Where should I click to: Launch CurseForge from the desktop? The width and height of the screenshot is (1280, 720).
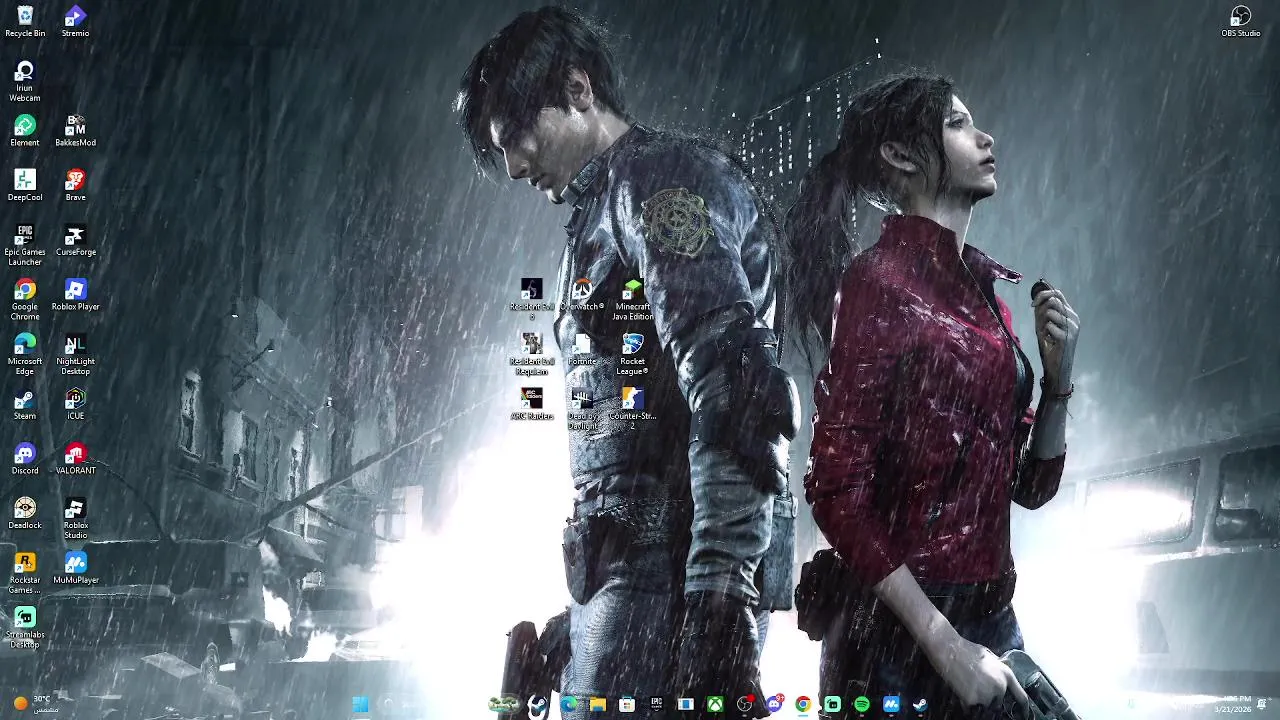(x=75, y=241)
